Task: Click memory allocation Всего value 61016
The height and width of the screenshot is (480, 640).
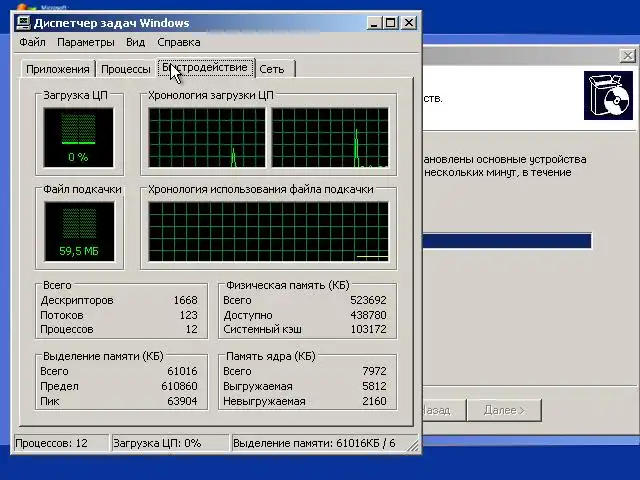Action: tap(182, 371)
